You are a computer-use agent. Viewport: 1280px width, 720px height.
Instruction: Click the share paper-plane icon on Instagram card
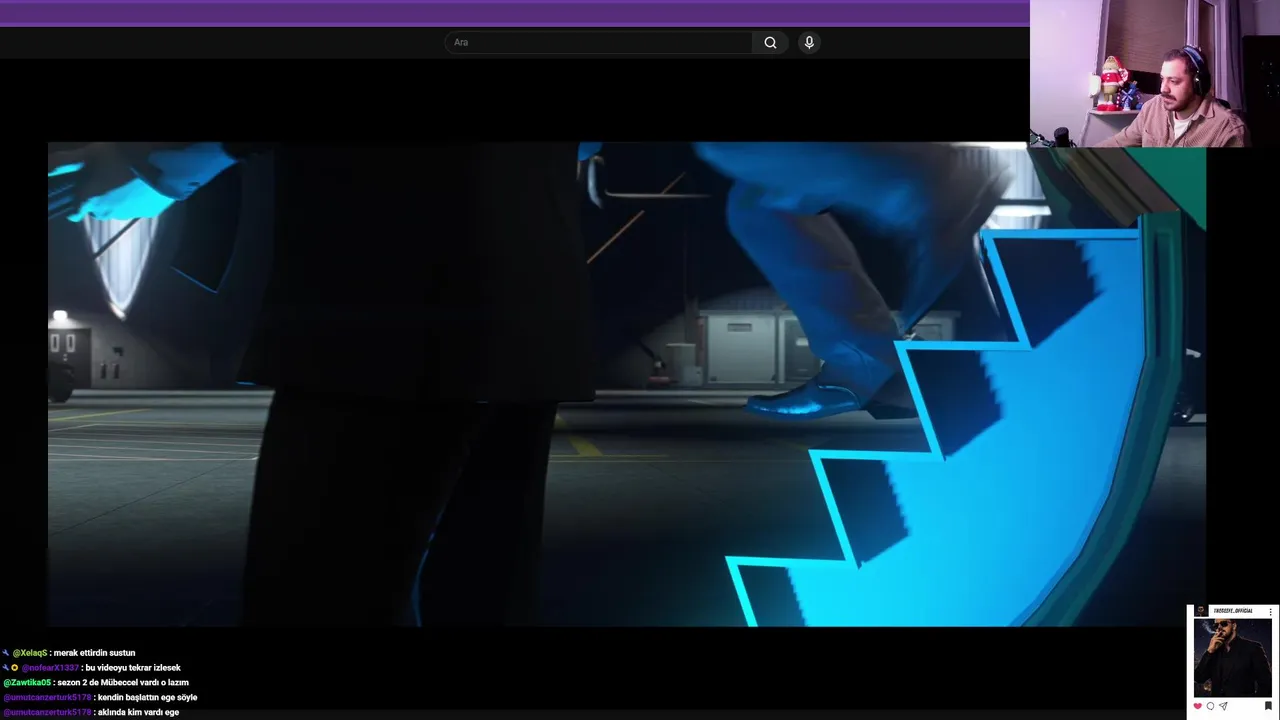(1223, 706)
